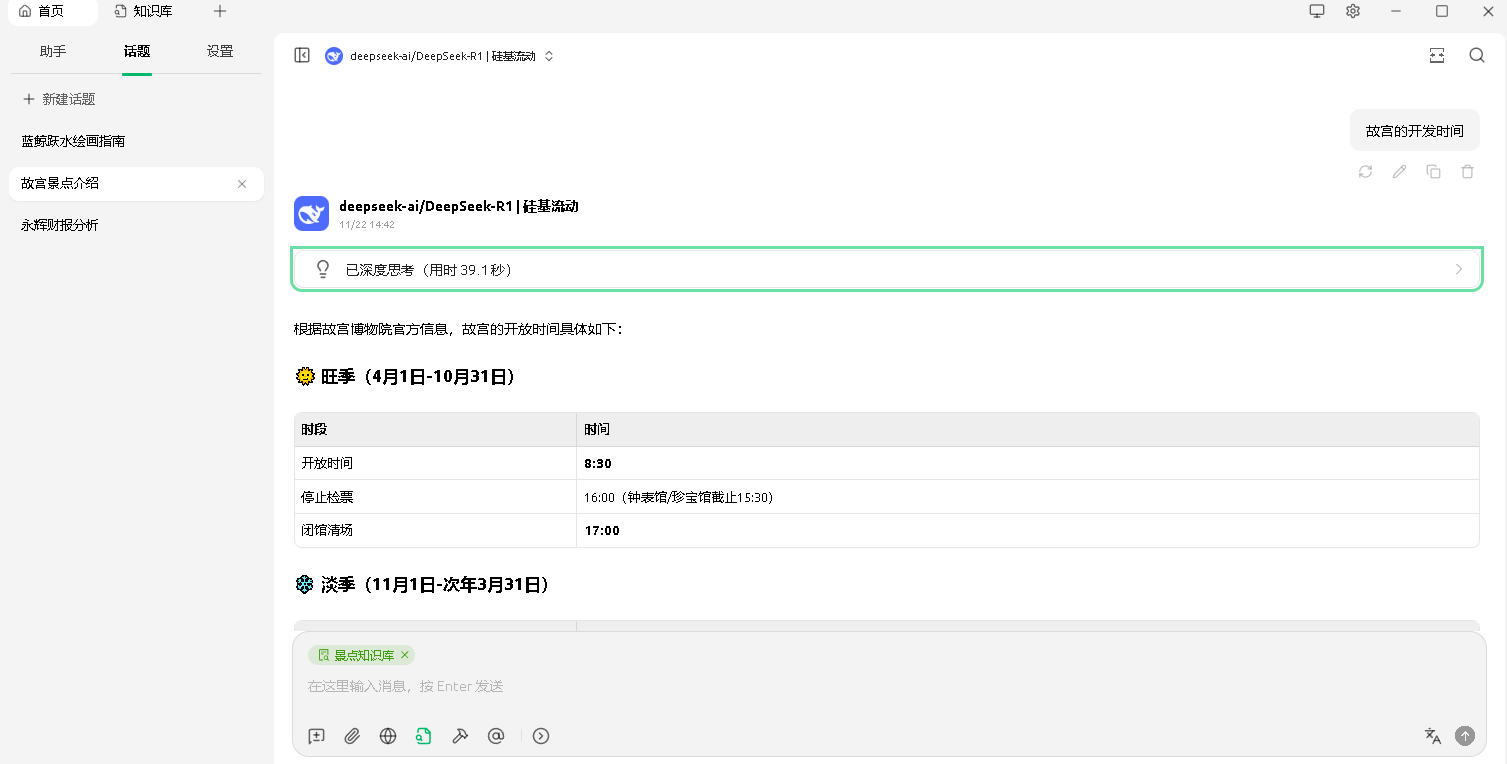The width and height of the screenshot is (1507, 764).
Task: Click the model name deepseek-ai/DeepSeek-R1 in reply header
Action: (x=459, y=206)
